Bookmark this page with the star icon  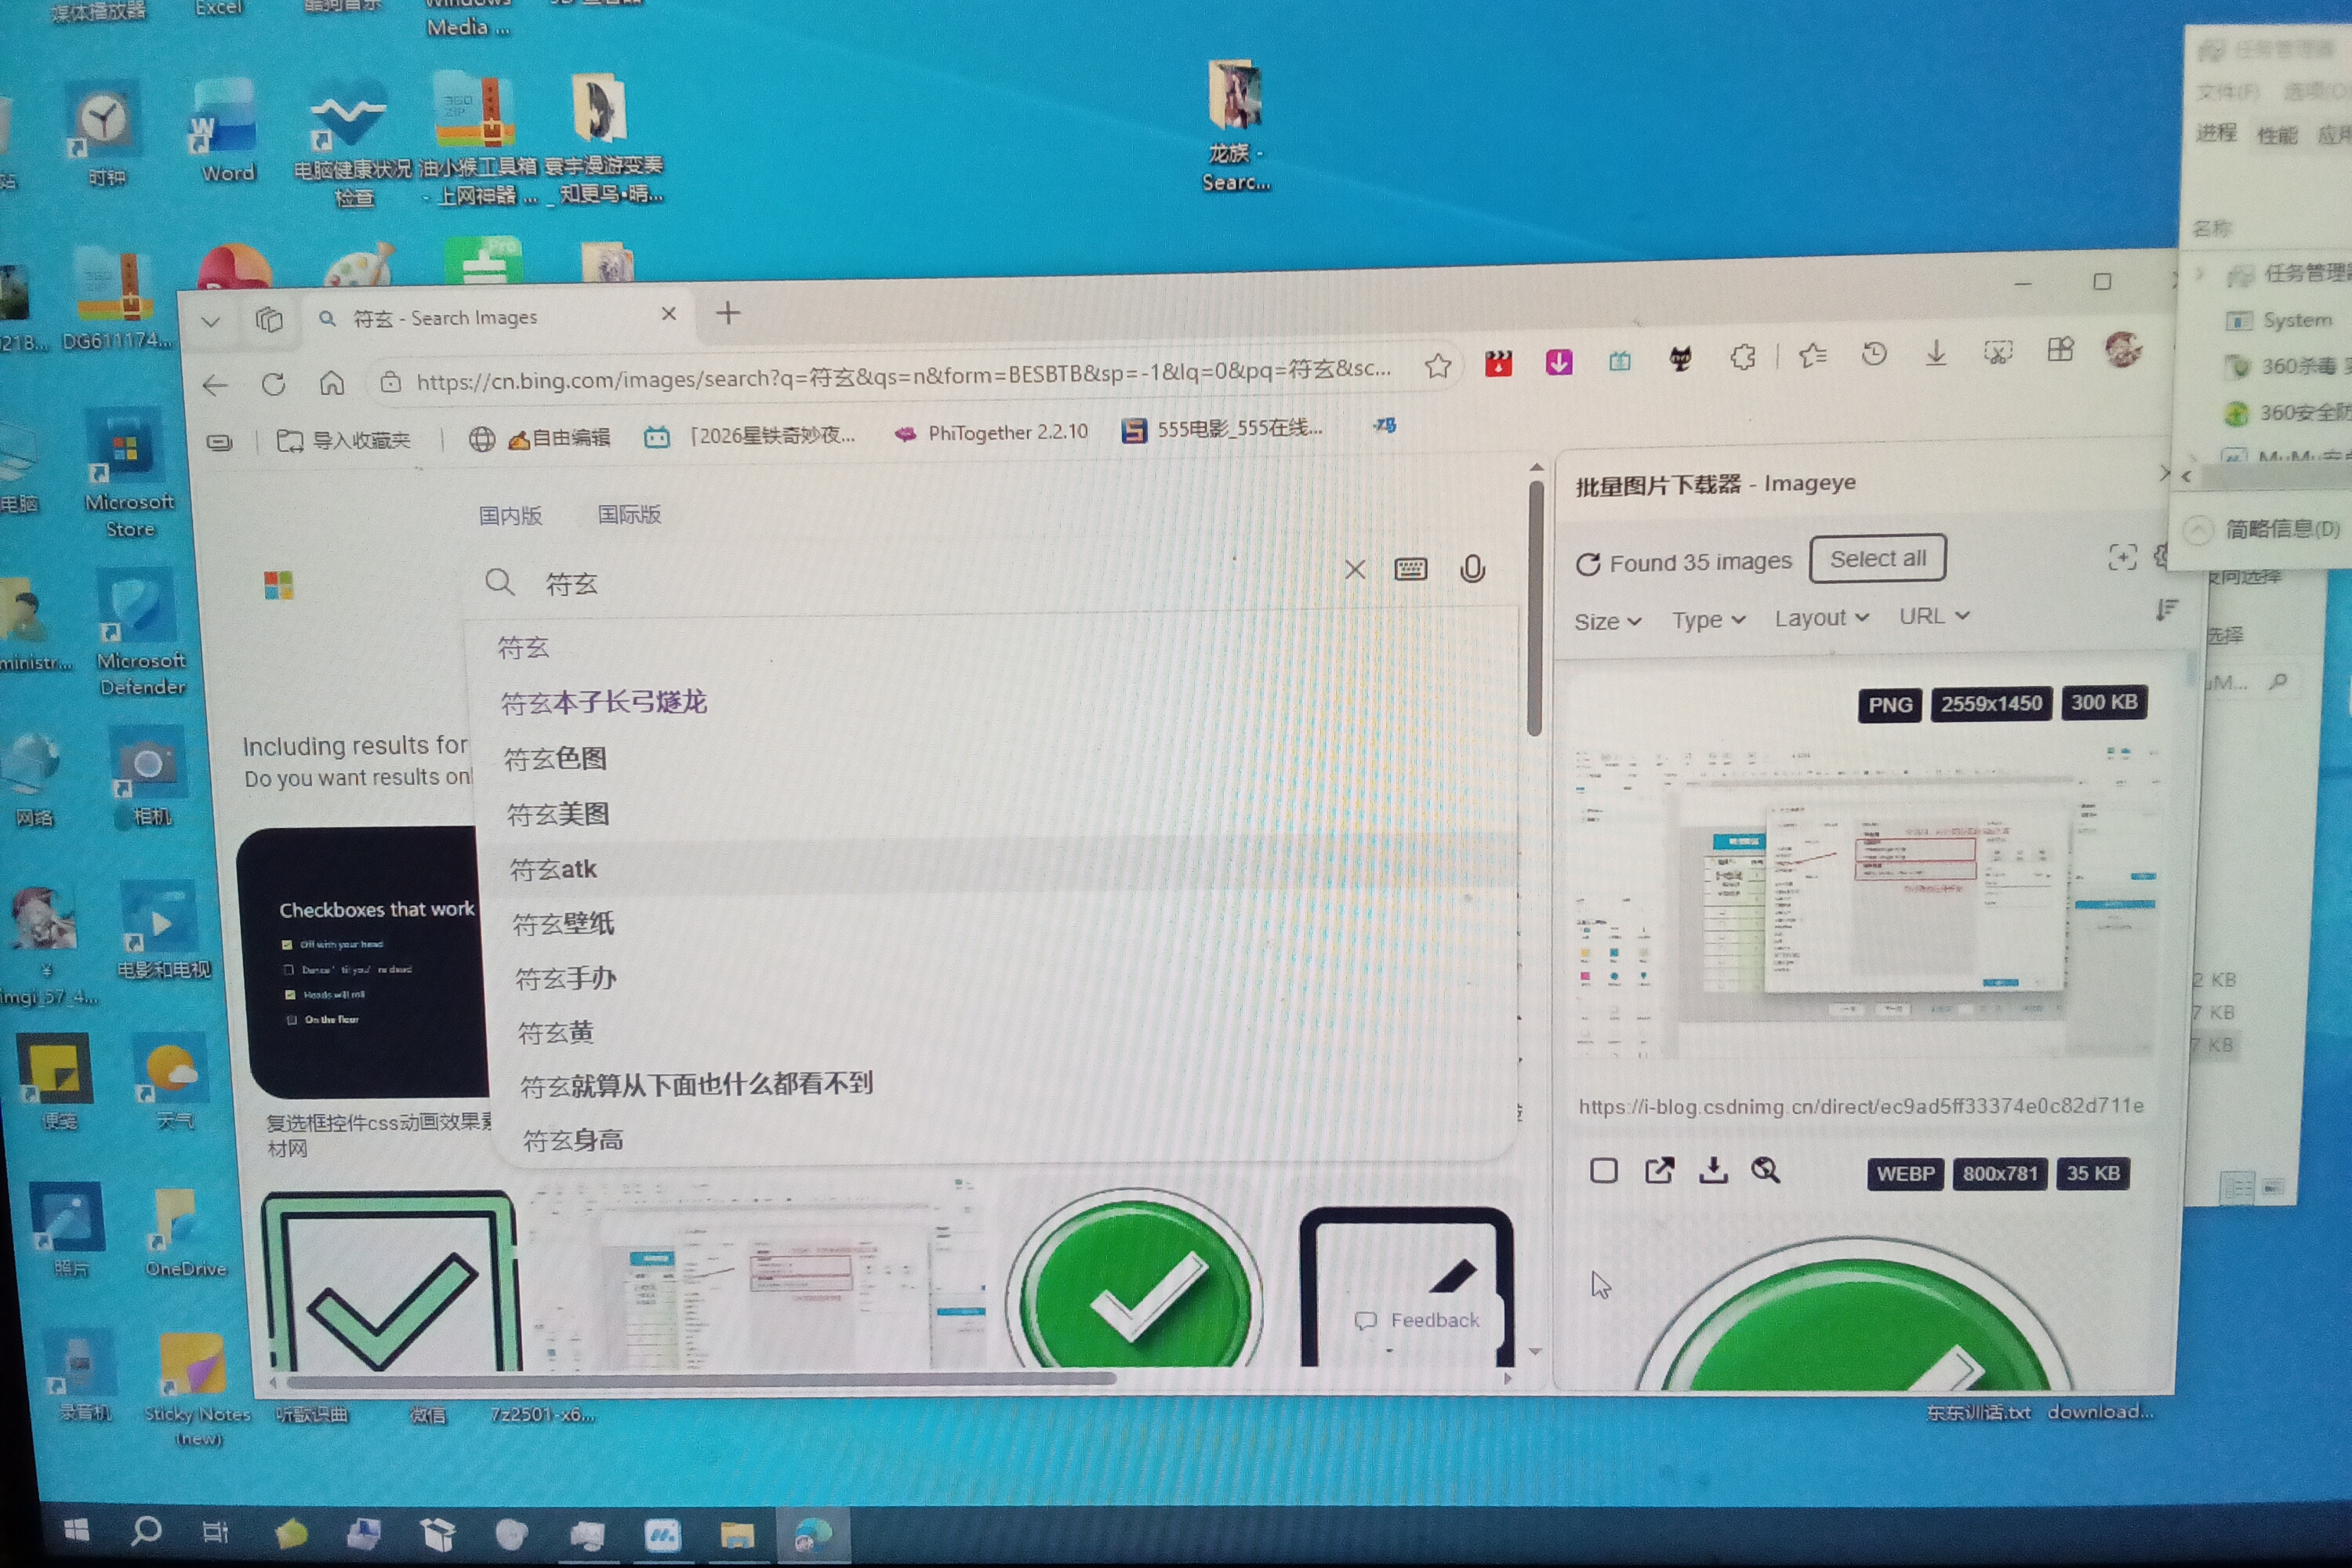(1438, 367)
